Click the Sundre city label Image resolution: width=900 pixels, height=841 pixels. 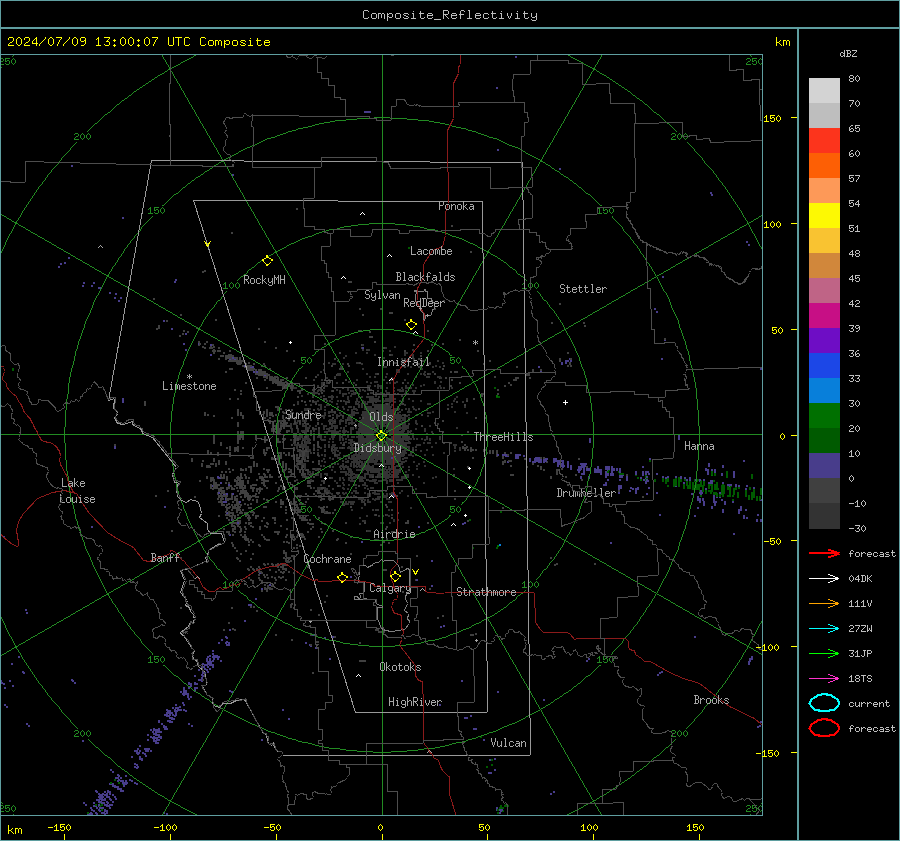tap(303, 414)
